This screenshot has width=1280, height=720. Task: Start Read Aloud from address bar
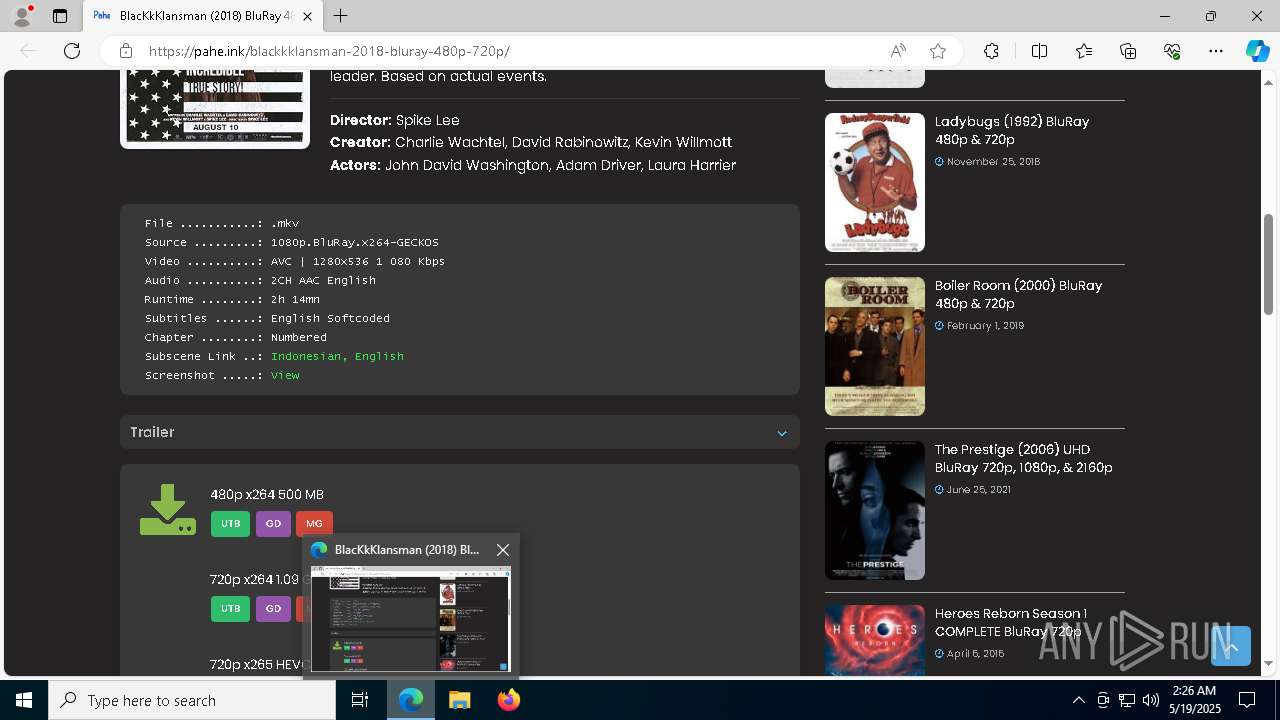point(898,51)
